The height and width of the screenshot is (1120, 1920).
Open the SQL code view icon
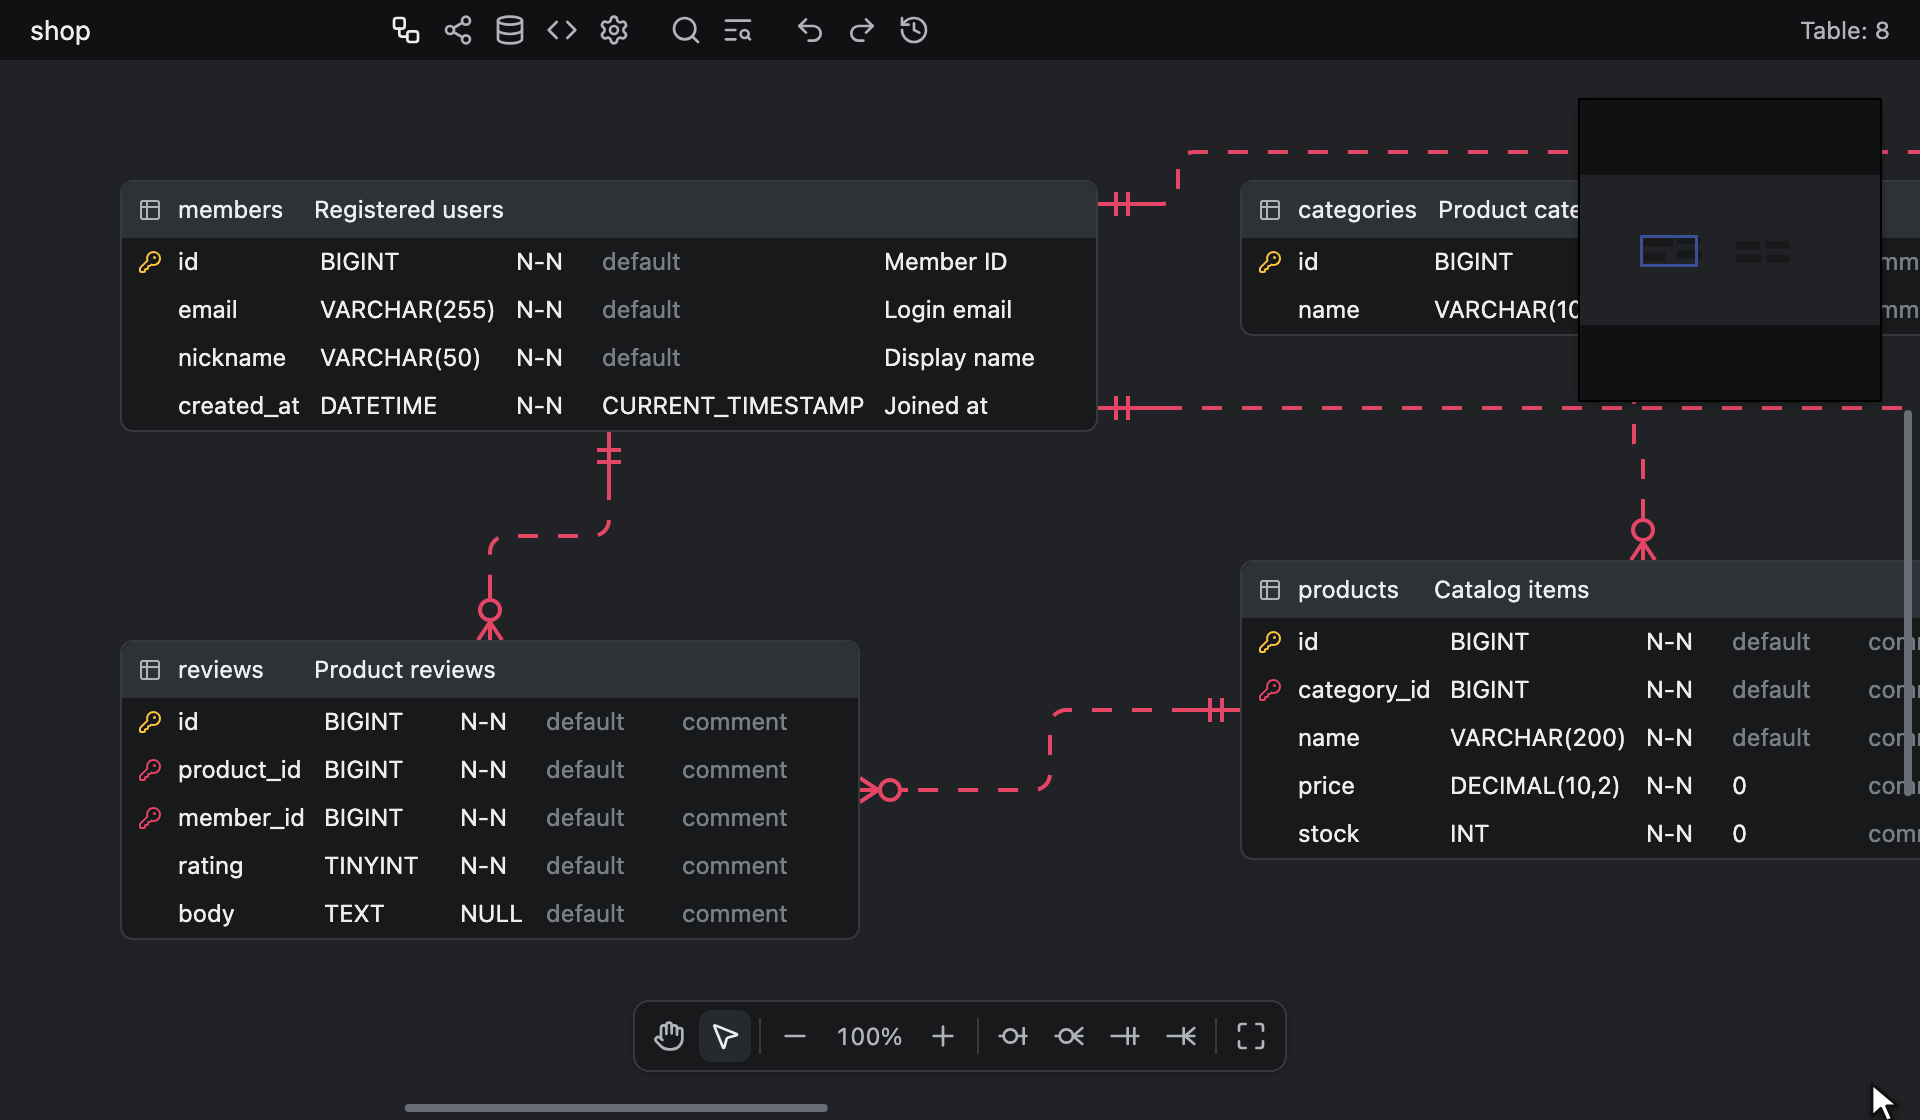(x=562, y=30)
